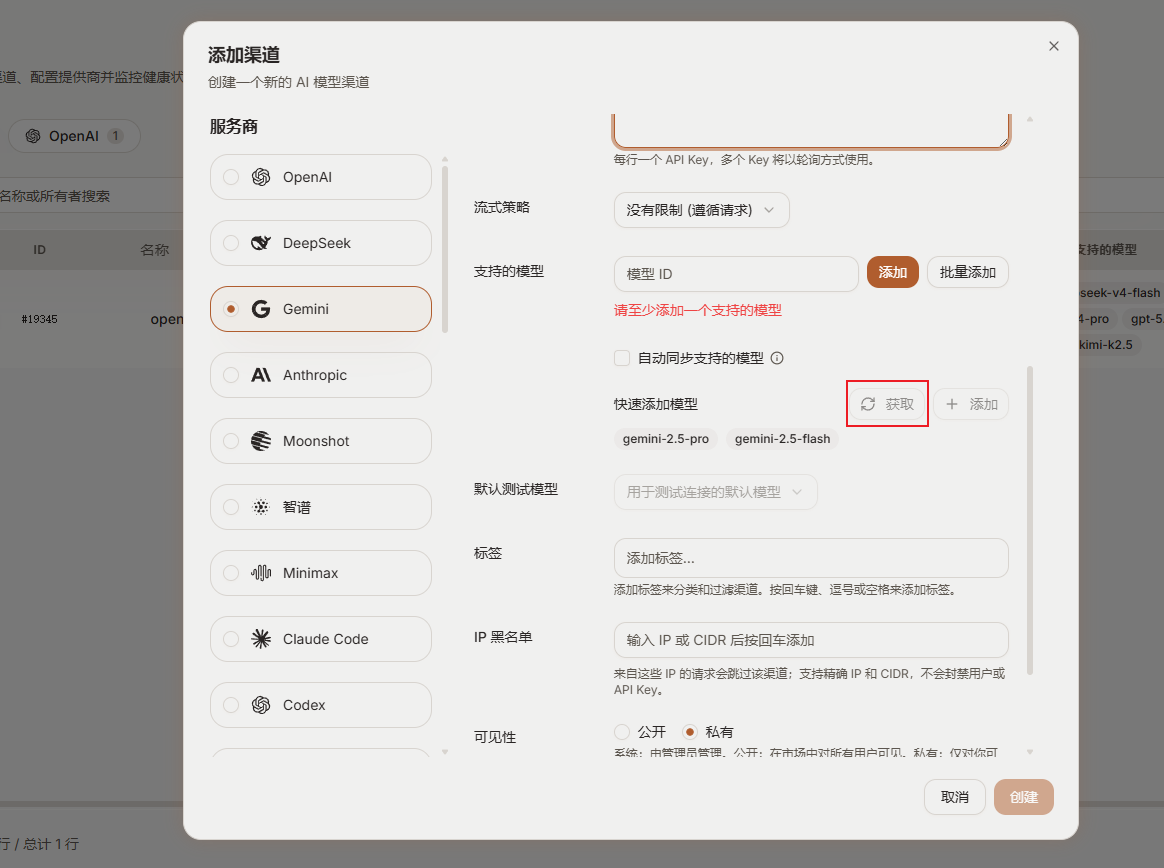
Task: Click the ID column header in background table
Action: point(39,249)
